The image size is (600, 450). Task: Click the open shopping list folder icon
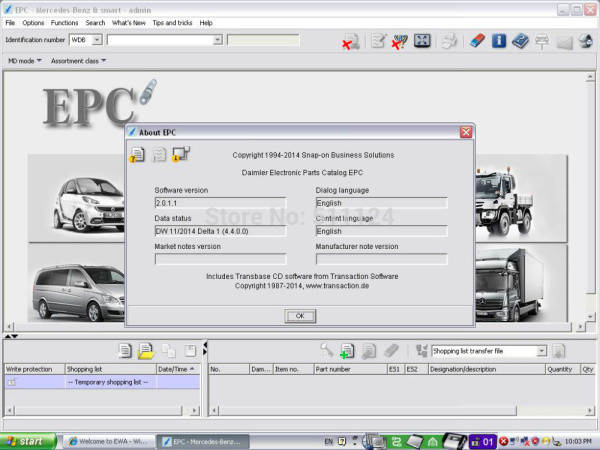pos(147,351)
